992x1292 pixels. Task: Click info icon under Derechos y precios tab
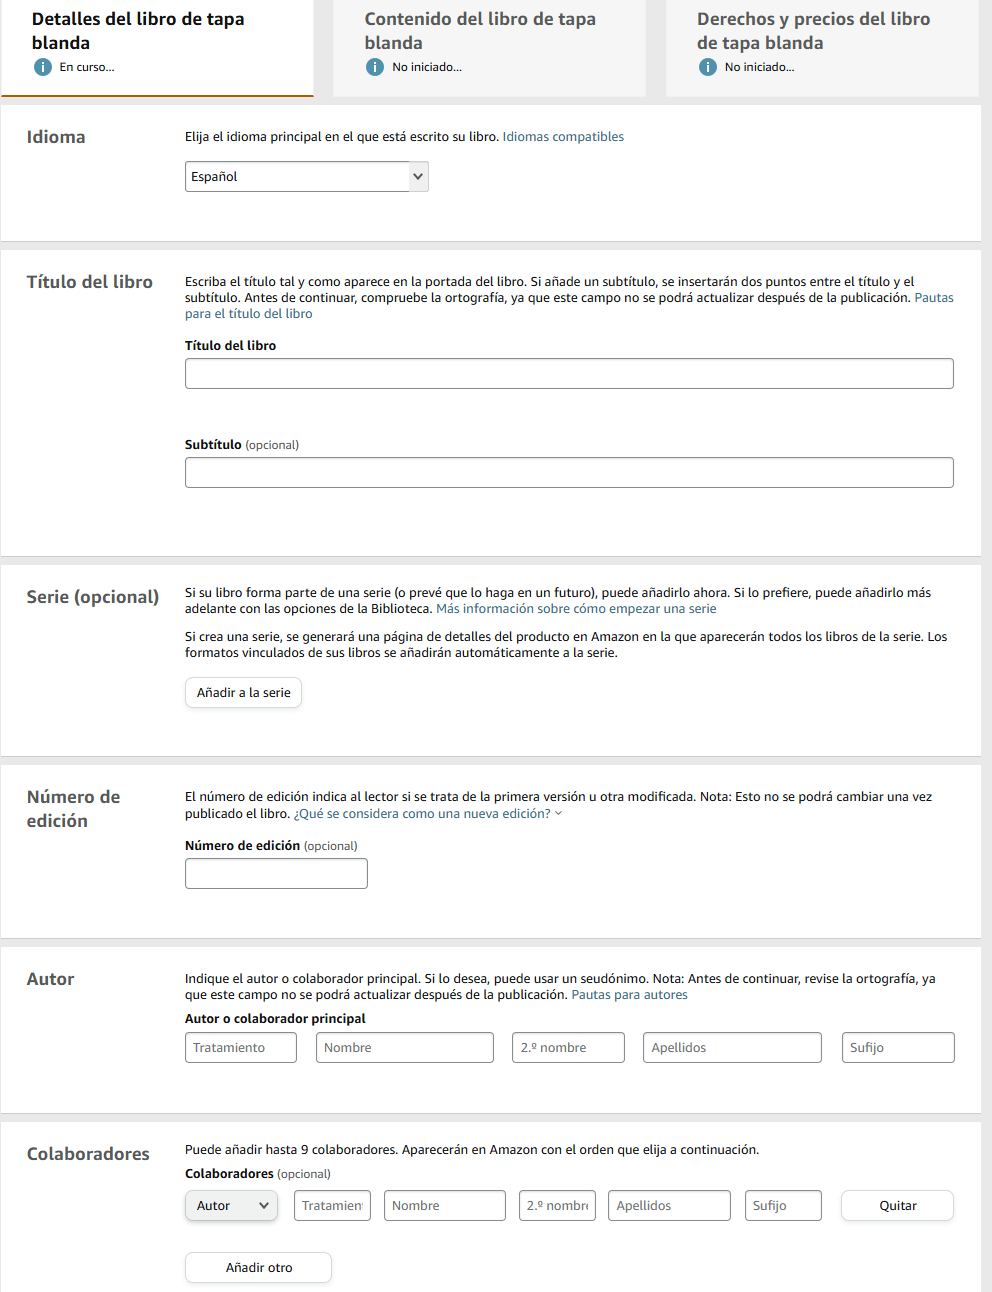tap(708, 67)
